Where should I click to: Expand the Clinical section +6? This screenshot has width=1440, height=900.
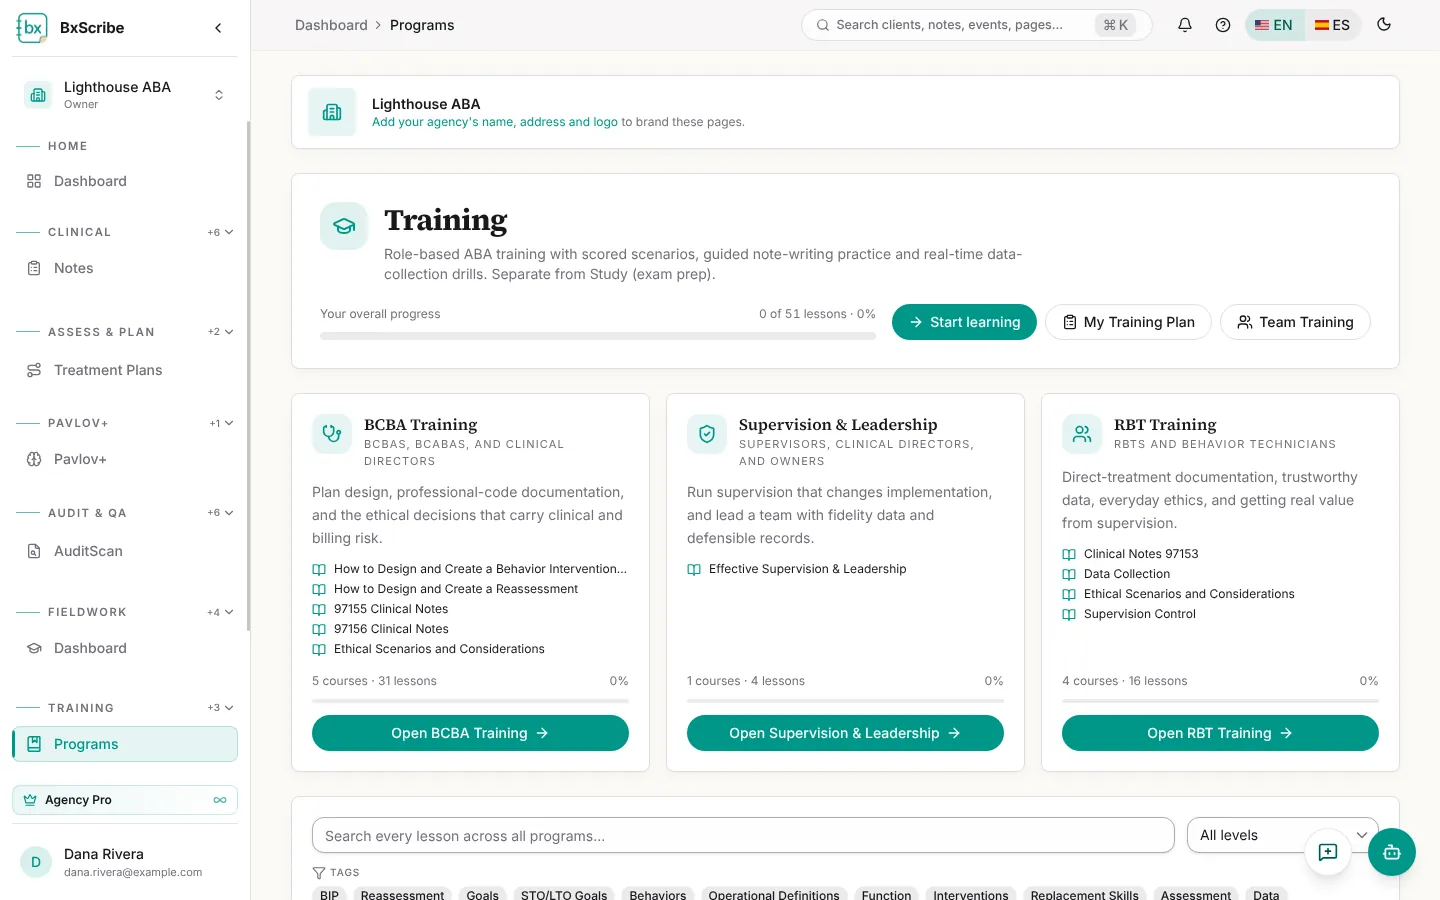tap(221, 232)
